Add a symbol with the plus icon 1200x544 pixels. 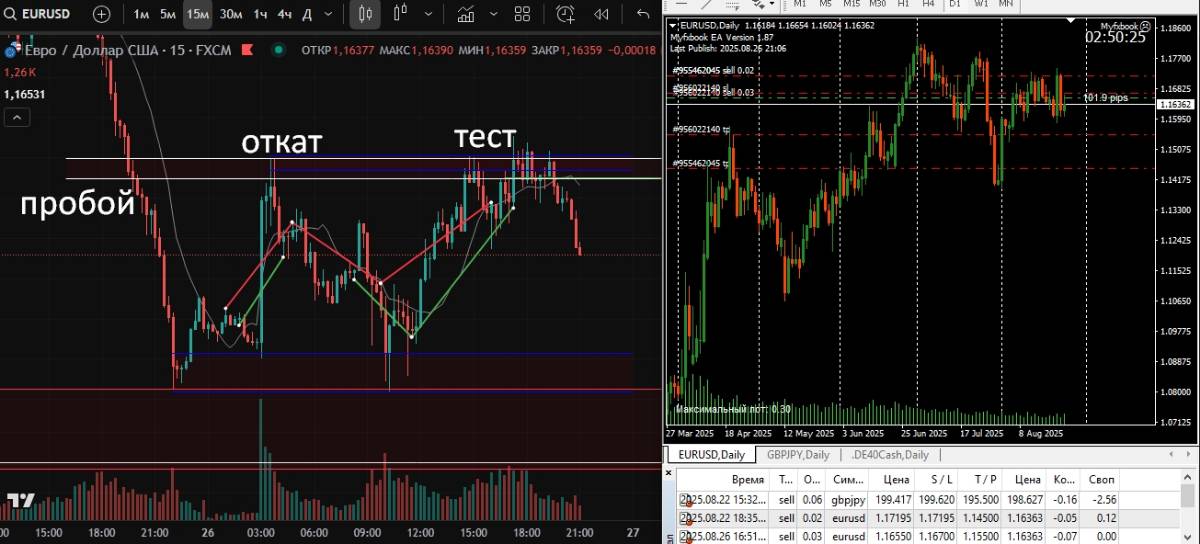[x=102, y=15]
